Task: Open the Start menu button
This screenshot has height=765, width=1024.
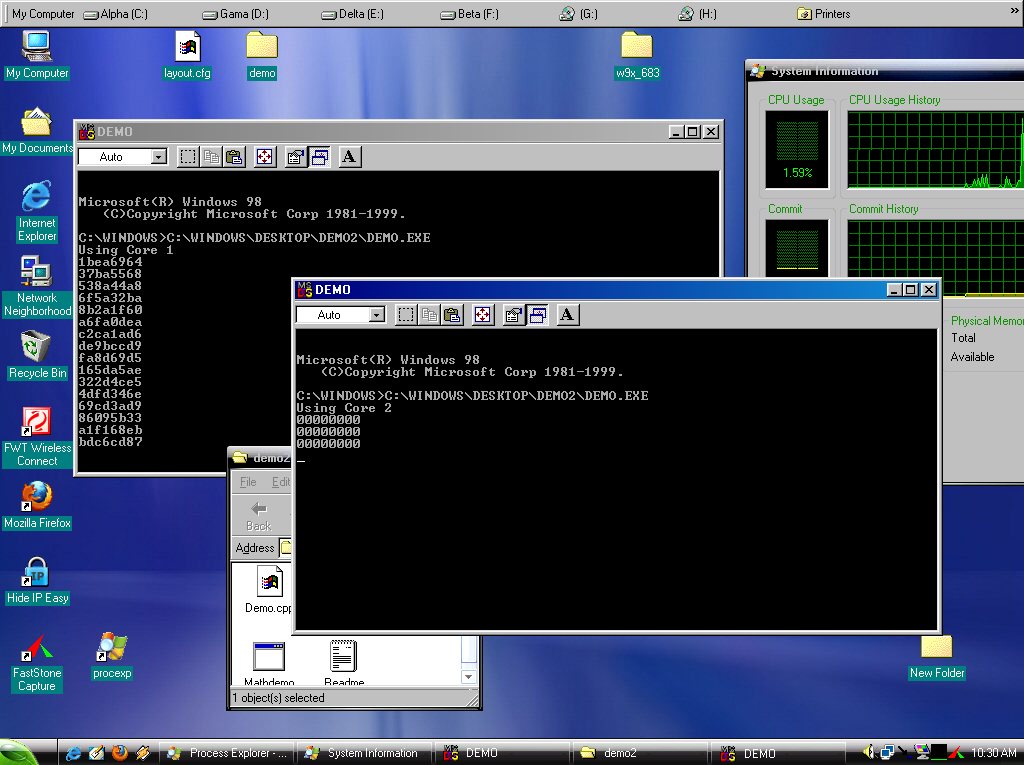Action: pos(20,753)
